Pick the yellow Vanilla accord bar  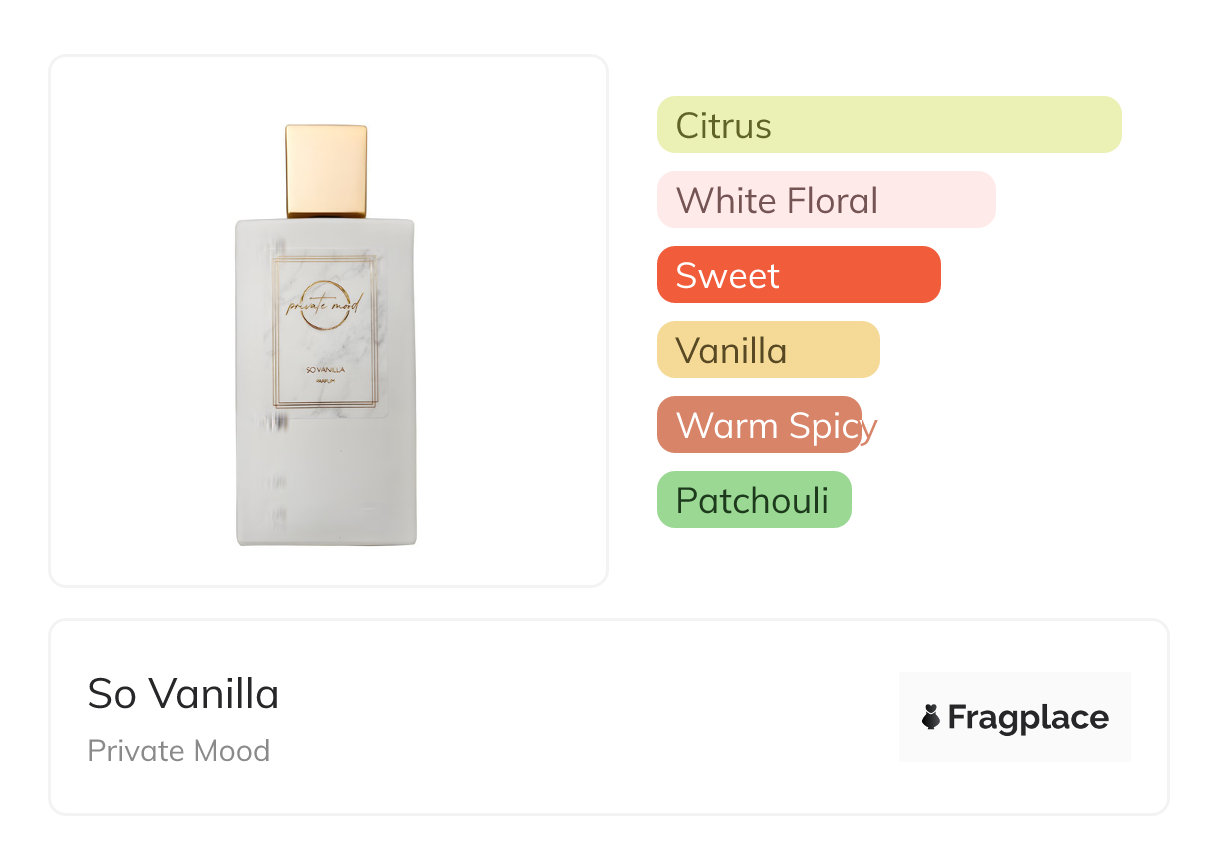[767, 350]
